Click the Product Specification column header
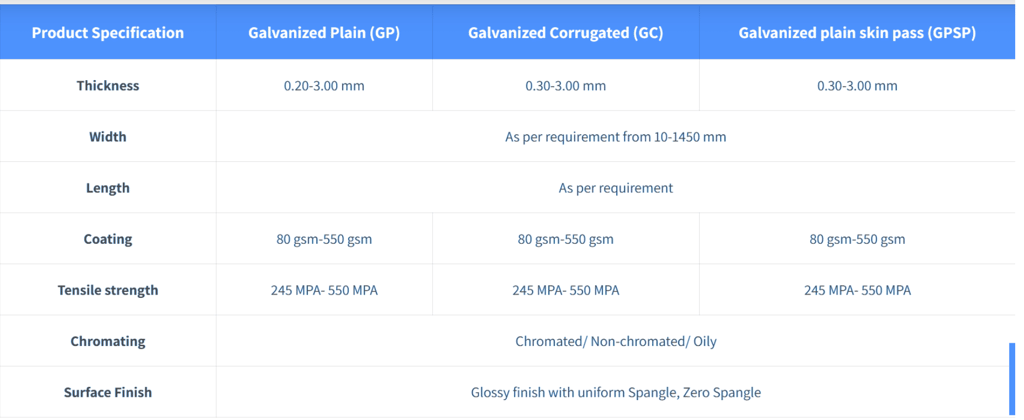The image size is (1024, 420). click(x=108, y=33)
